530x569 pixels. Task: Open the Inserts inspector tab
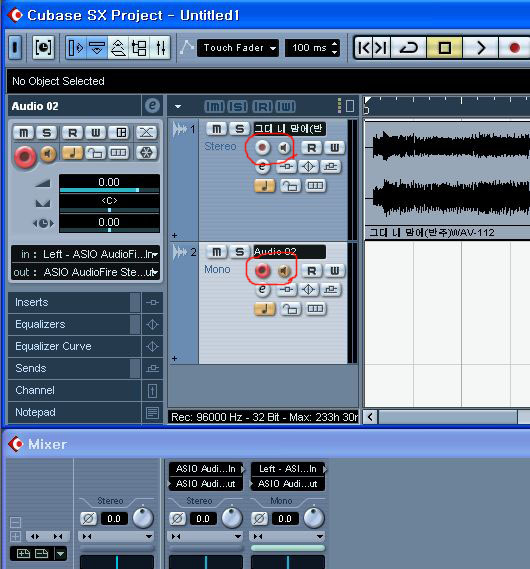pyautogui.click(x=74, y=302)
